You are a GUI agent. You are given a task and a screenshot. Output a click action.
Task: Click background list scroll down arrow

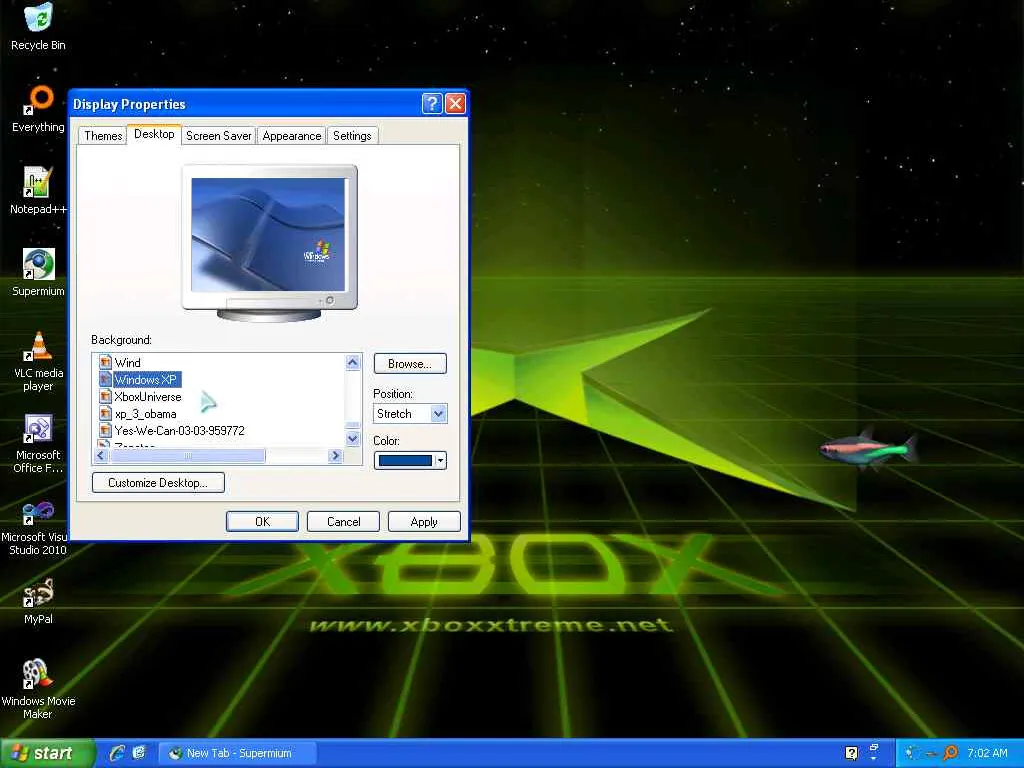[x=353, y=439]
